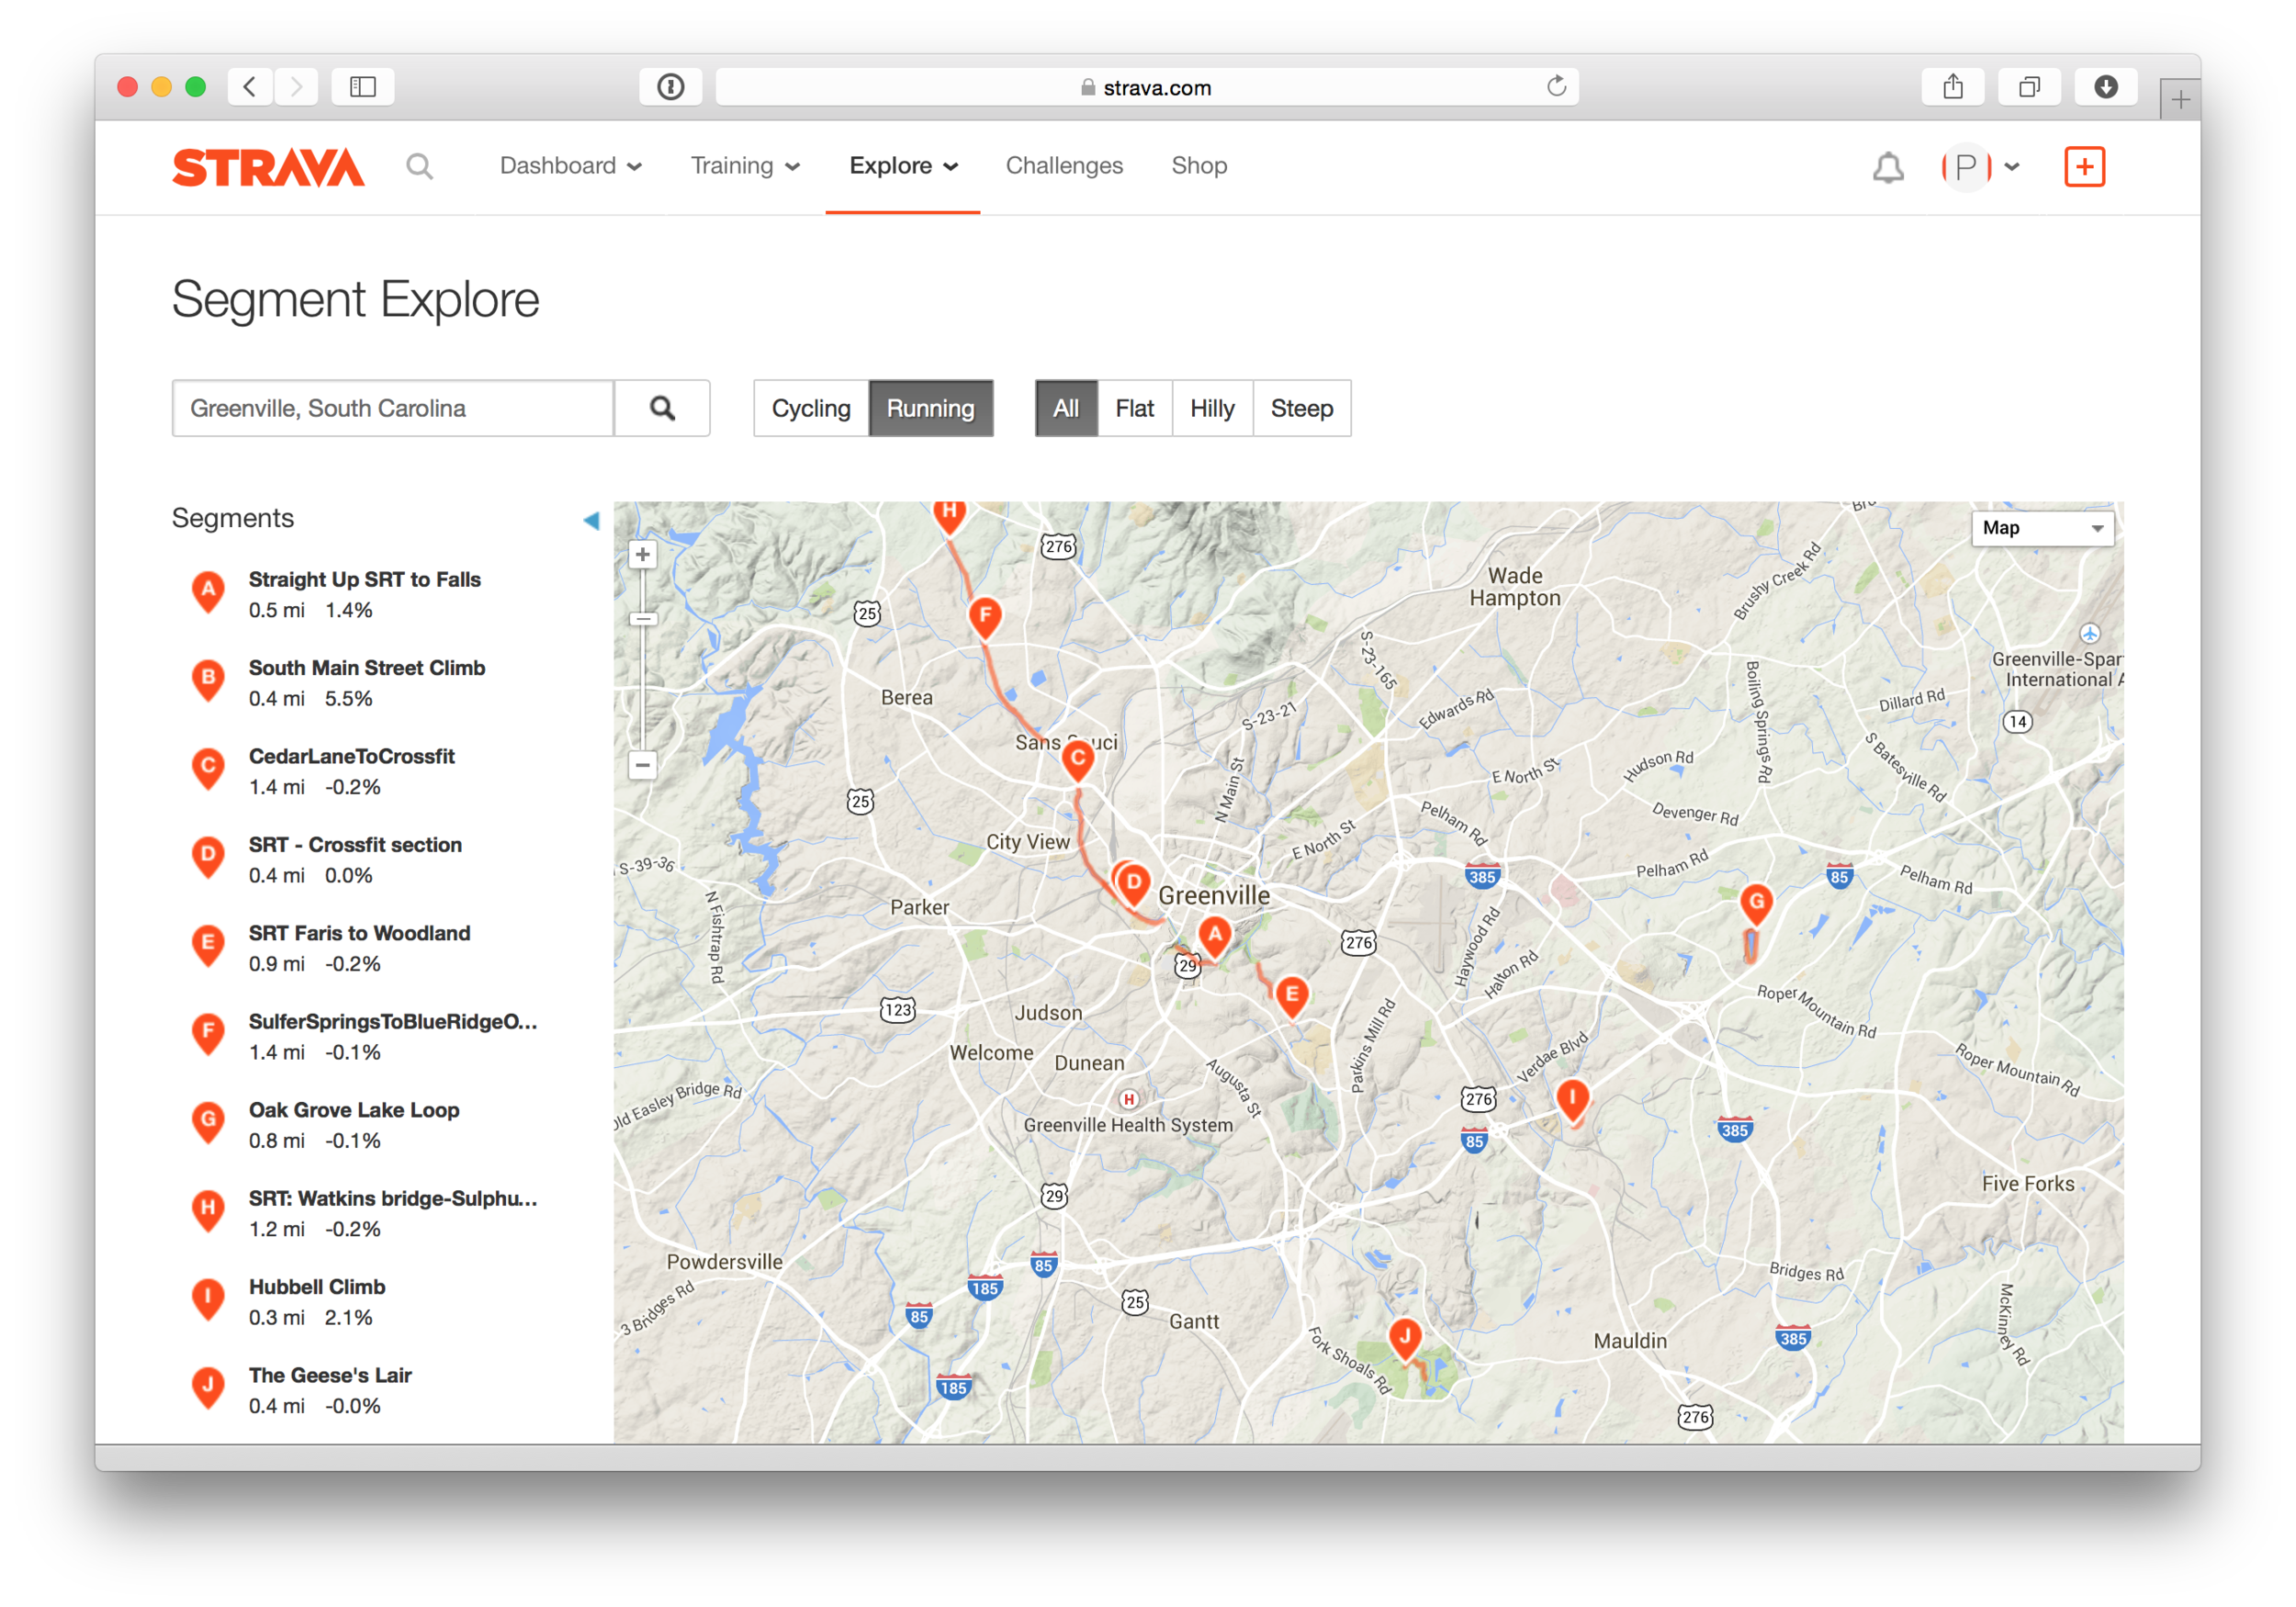Screen dimensions: 2296x1607
Task: Reload the page in address bar
Action: 1556,87
